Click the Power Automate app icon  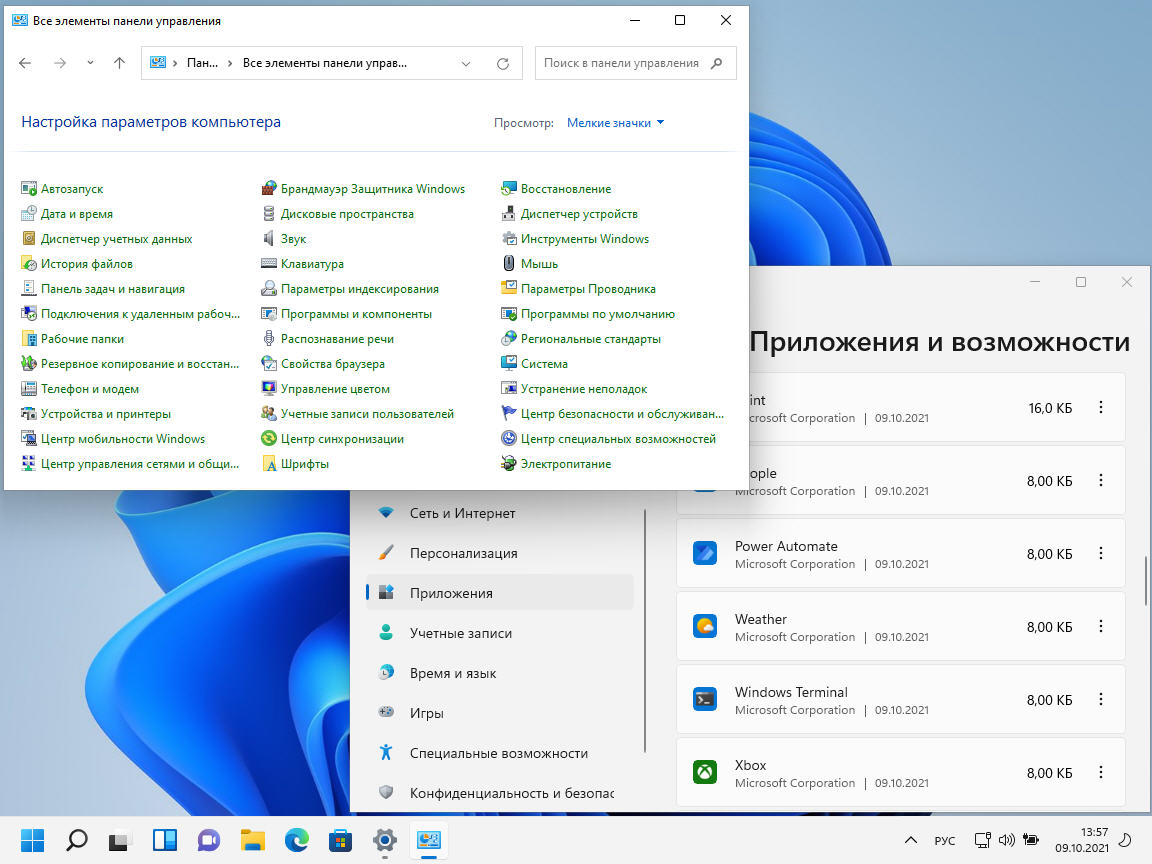point(705,554)
